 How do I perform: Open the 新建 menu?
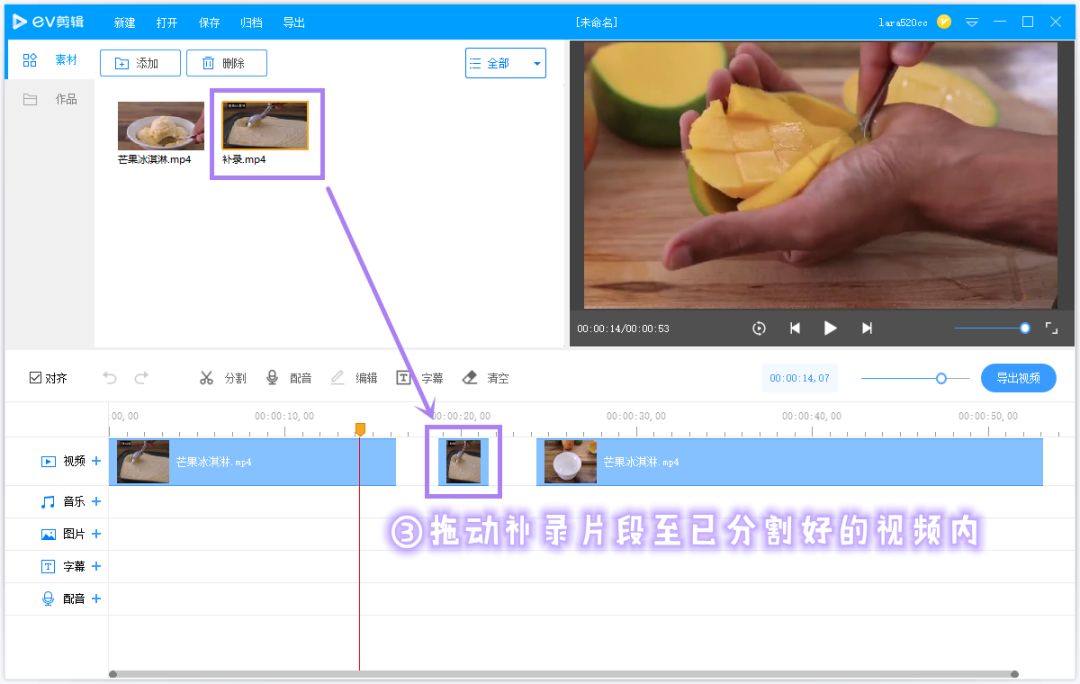pyautogui.click(x=125, y=23)
